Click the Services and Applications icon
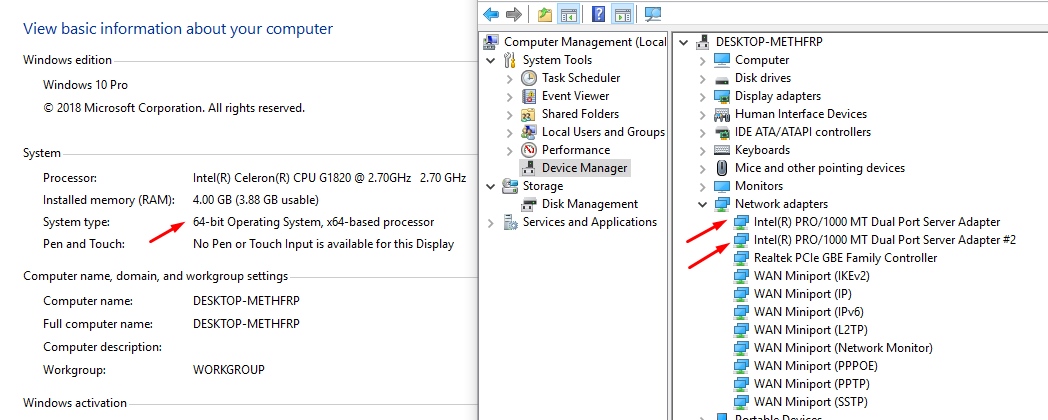The height and width of the screenshot is (420, 1048). [x=510, y=222]
